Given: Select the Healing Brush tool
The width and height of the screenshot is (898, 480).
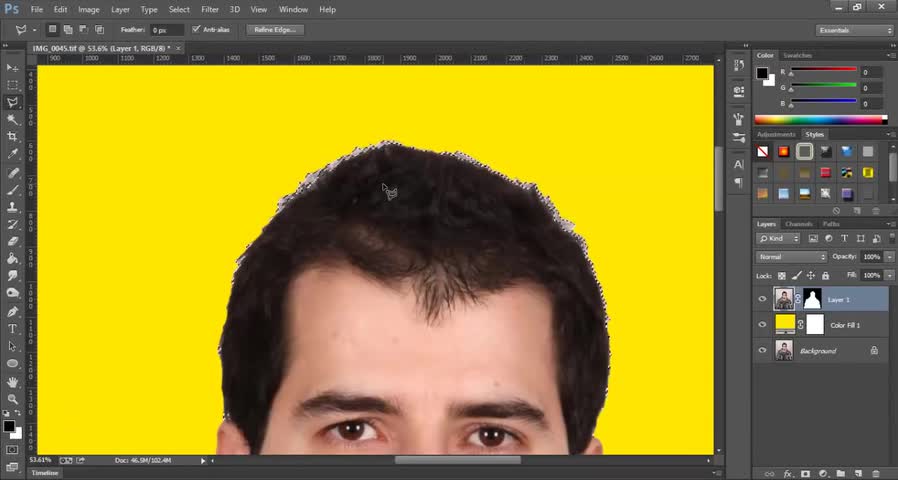Looking at the screenshot, I should [x=12, y=172].
